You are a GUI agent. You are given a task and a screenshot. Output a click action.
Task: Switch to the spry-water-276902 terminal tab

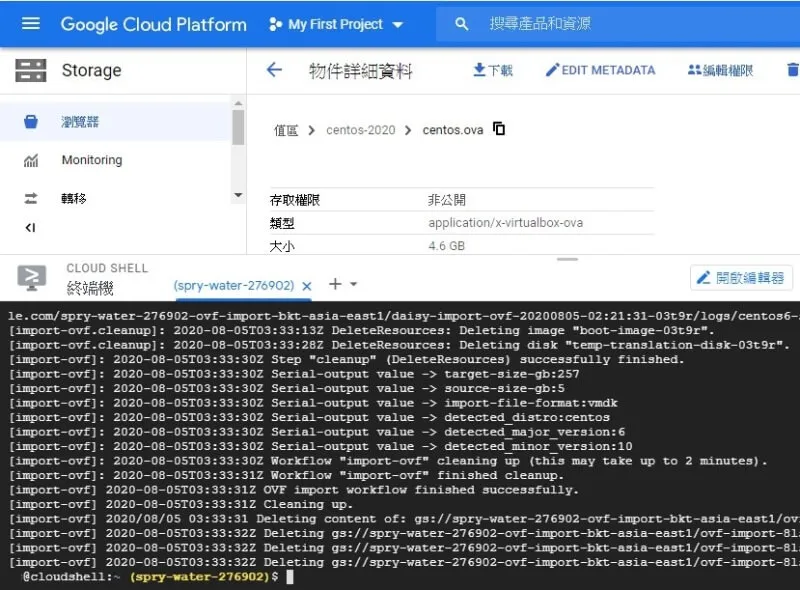(233, 285)
